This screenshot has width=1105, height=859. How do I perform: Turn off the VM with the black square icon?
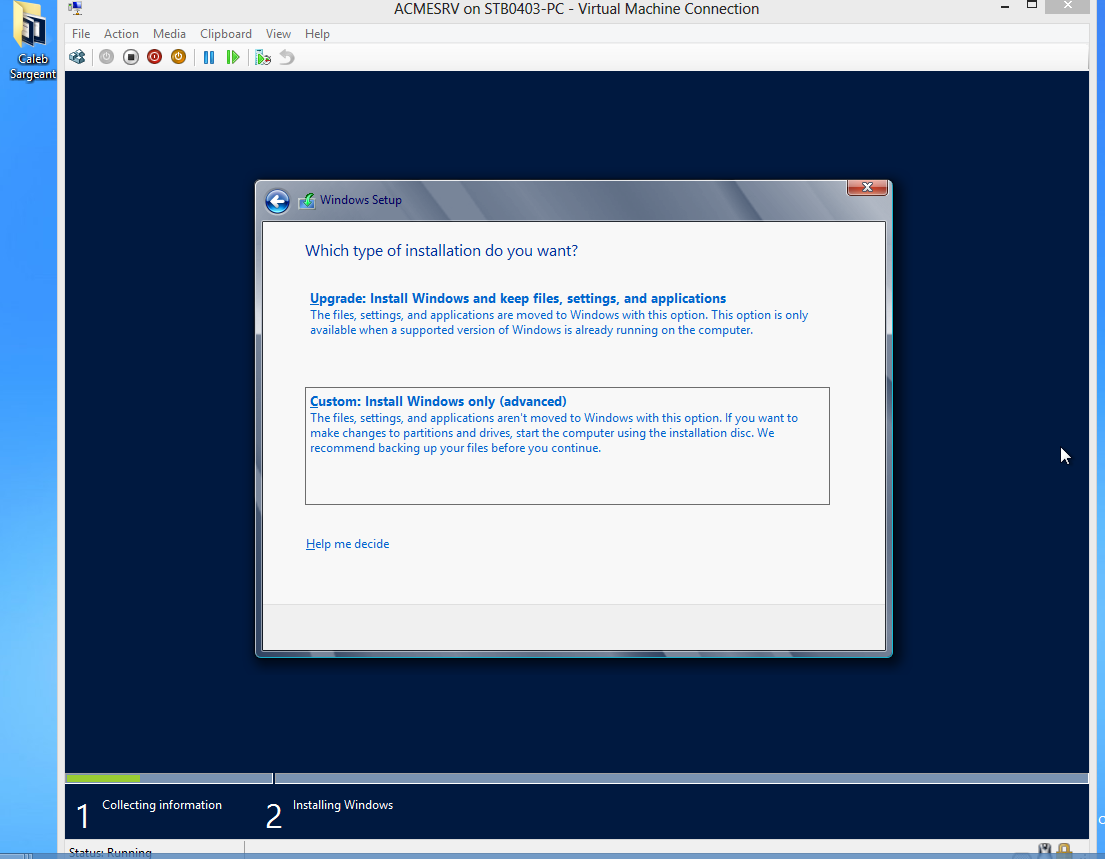[x=130, y=57]
